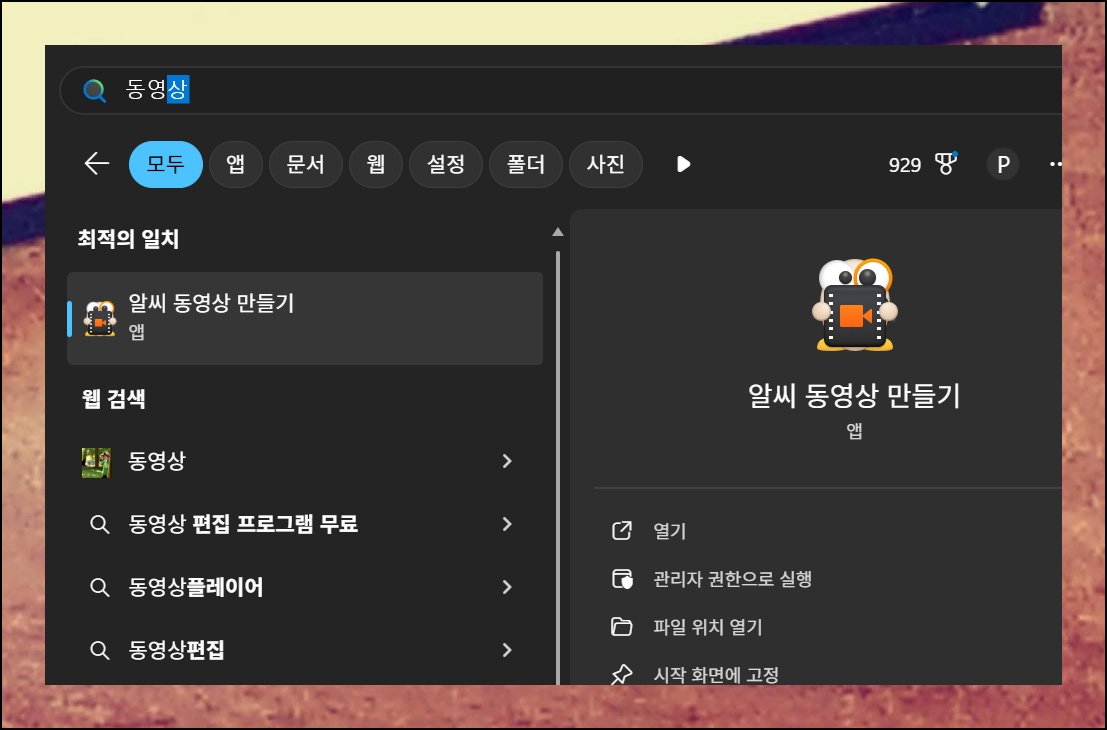The image size is (1107, 730).
Task: Open 알씨 동영상 만들기 best match result
Action: click(x=305, y=318)
